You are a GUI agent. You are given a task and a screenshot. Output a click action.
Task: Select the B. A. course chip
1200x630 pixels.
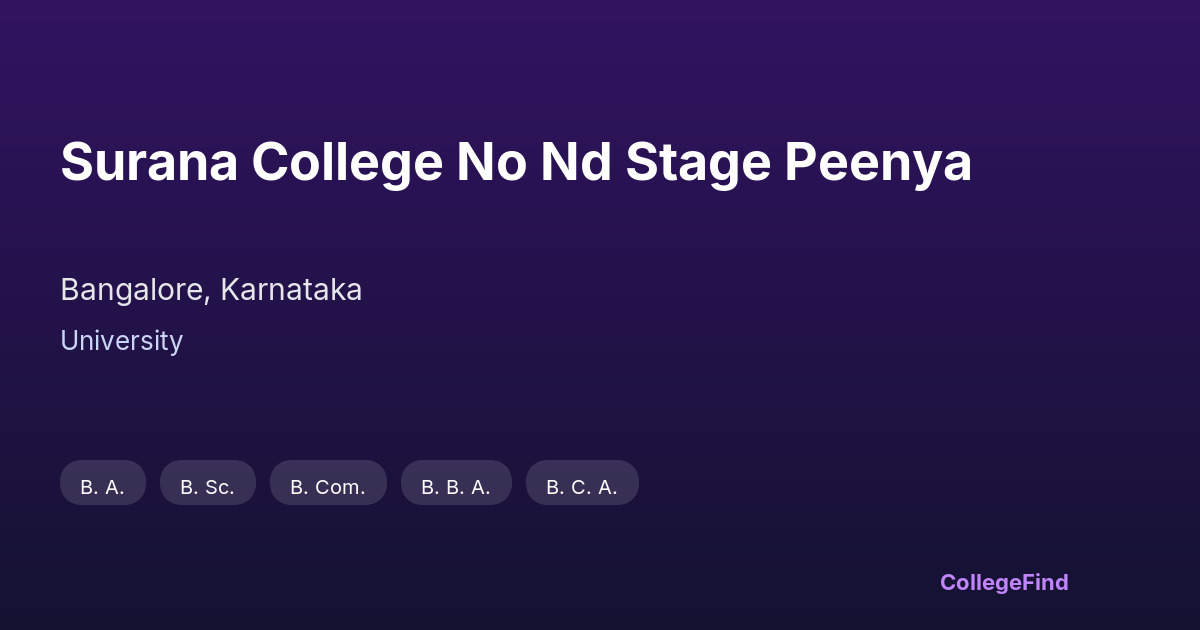103,483
